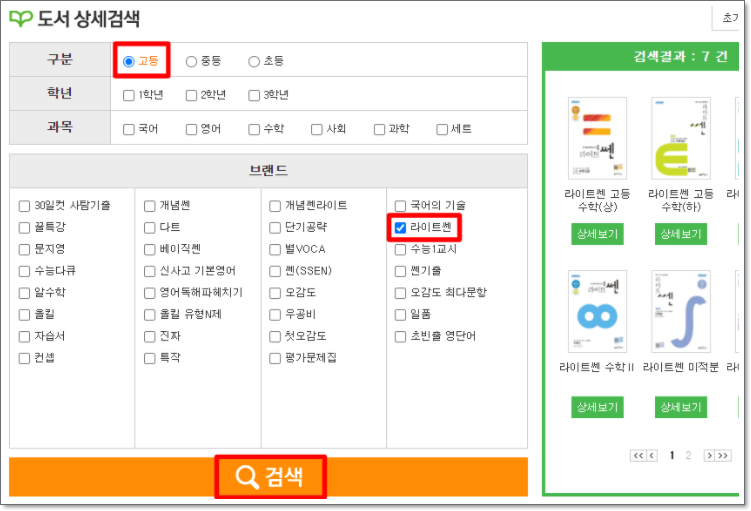
Task: Select the 수능1교시 brand checkbox
Action: click(x=400, y=250)
